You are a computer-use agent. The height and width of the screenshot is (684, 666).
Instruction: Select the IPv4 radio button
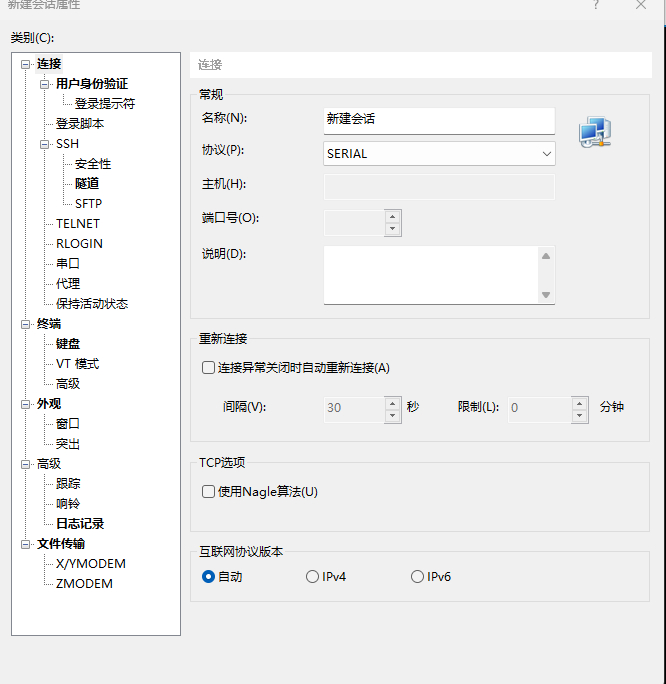(312, 576)
